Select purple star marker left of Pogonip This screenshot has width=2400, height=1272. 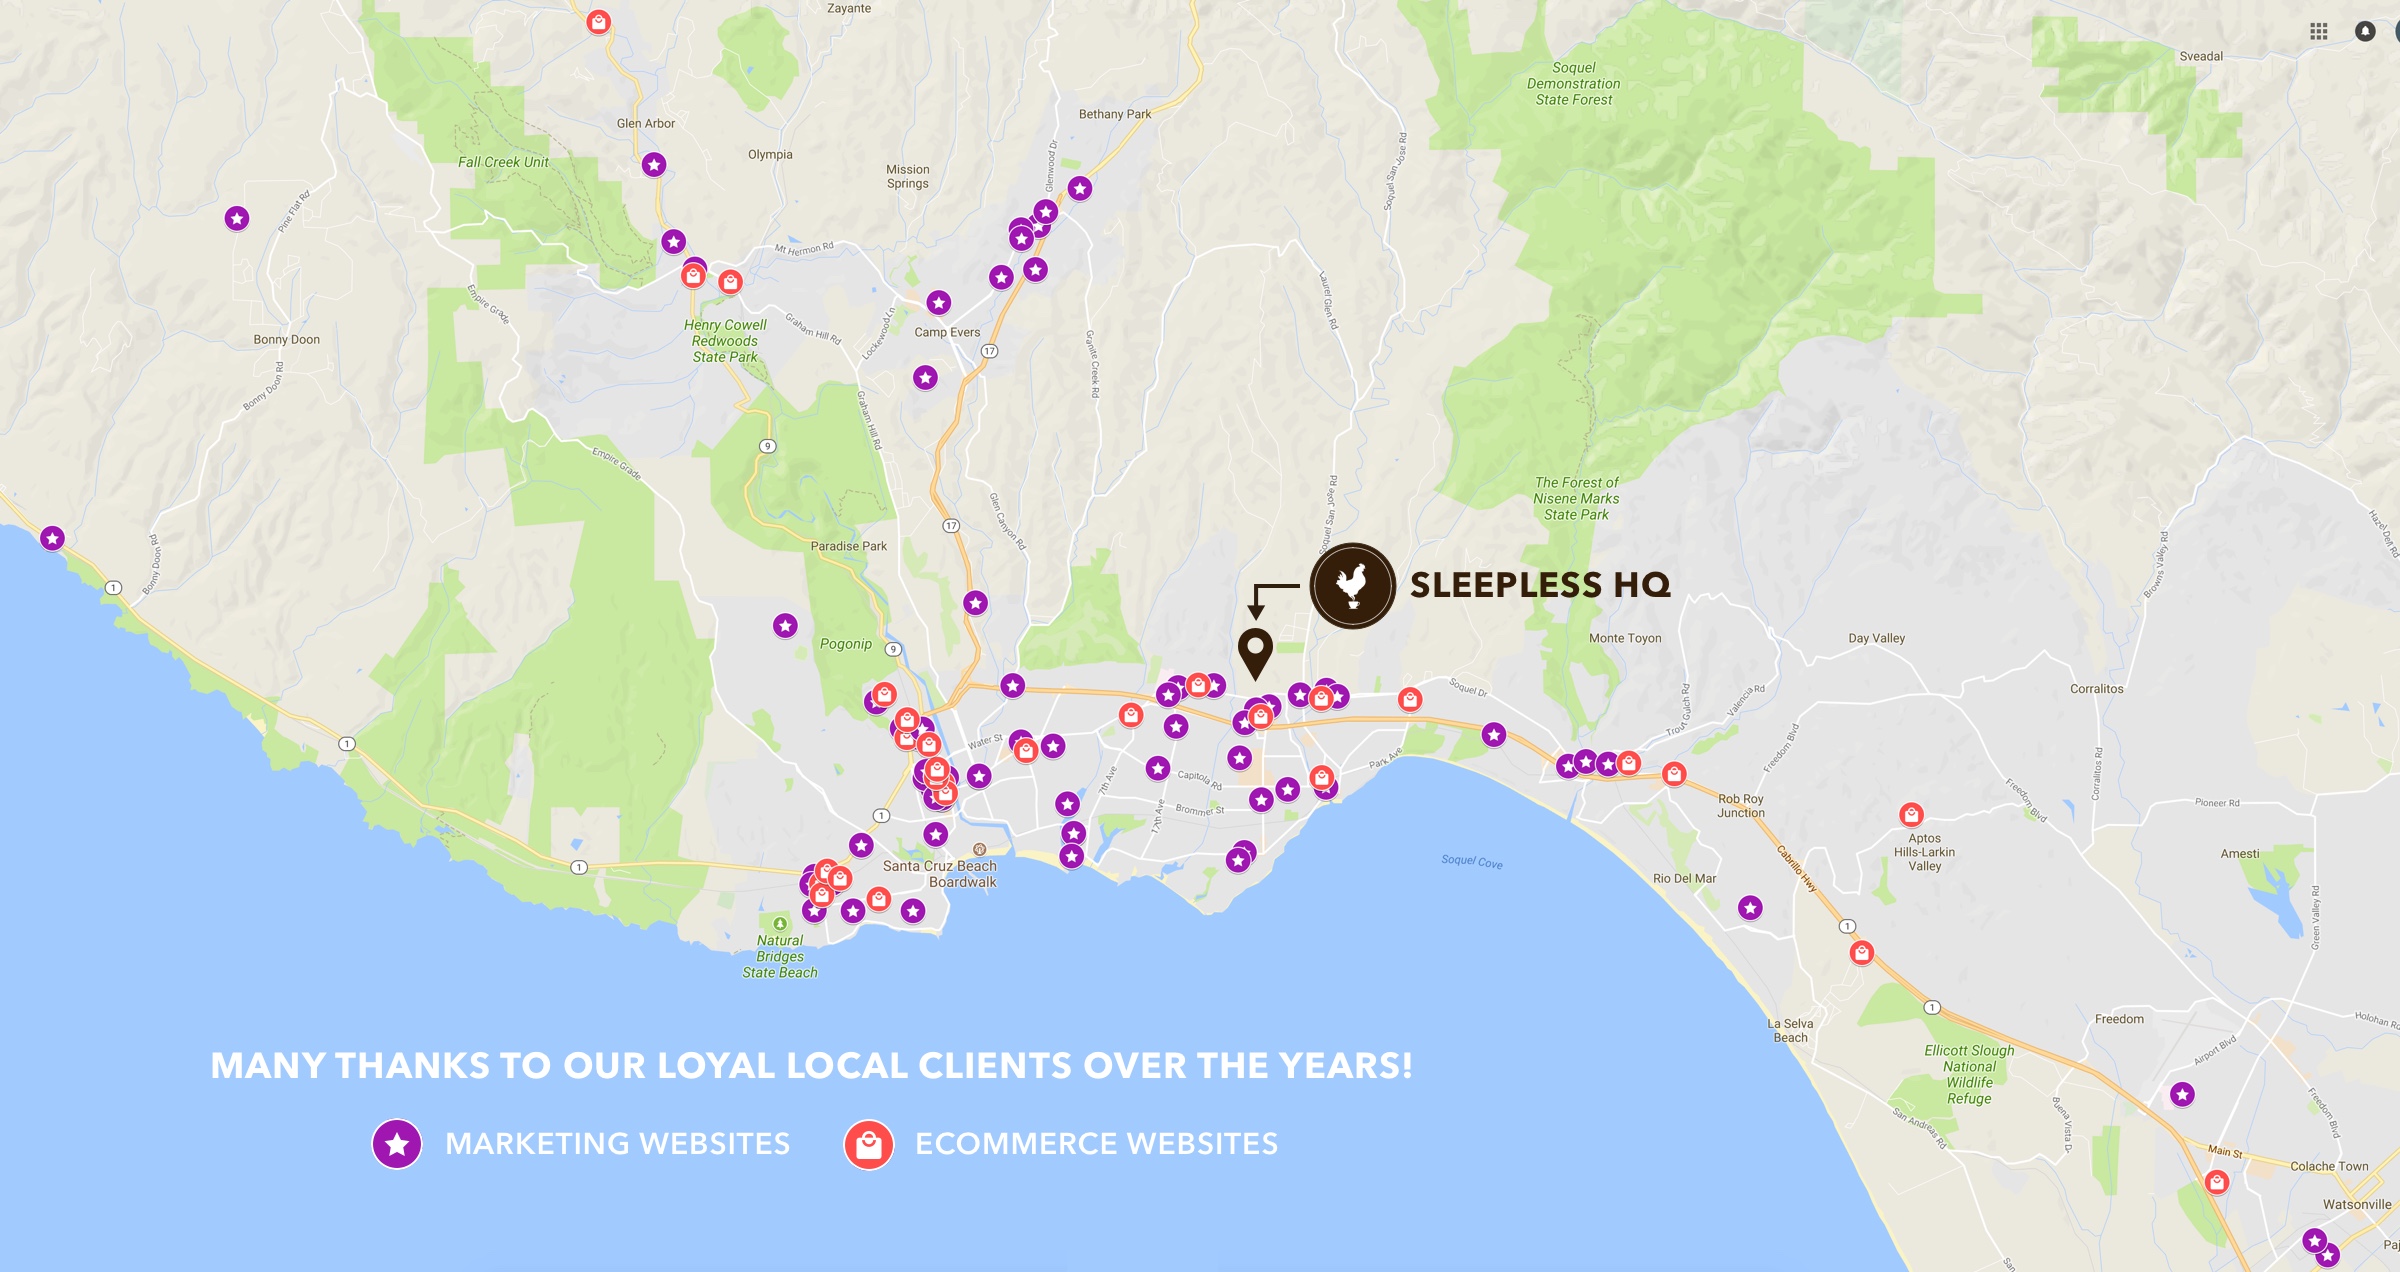coord(785,626)
